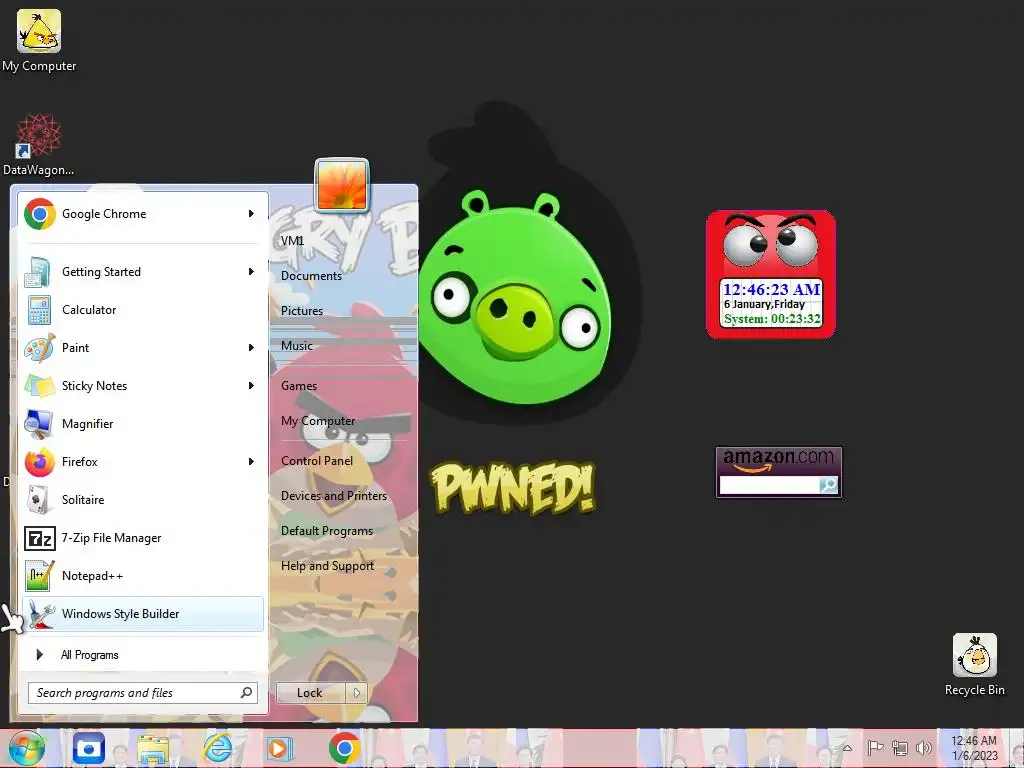Image resolution: width=1024 pixels, height=768 pixels.
Task: Expand Firefox jump list arrow
Action: (x=251, y=462)
